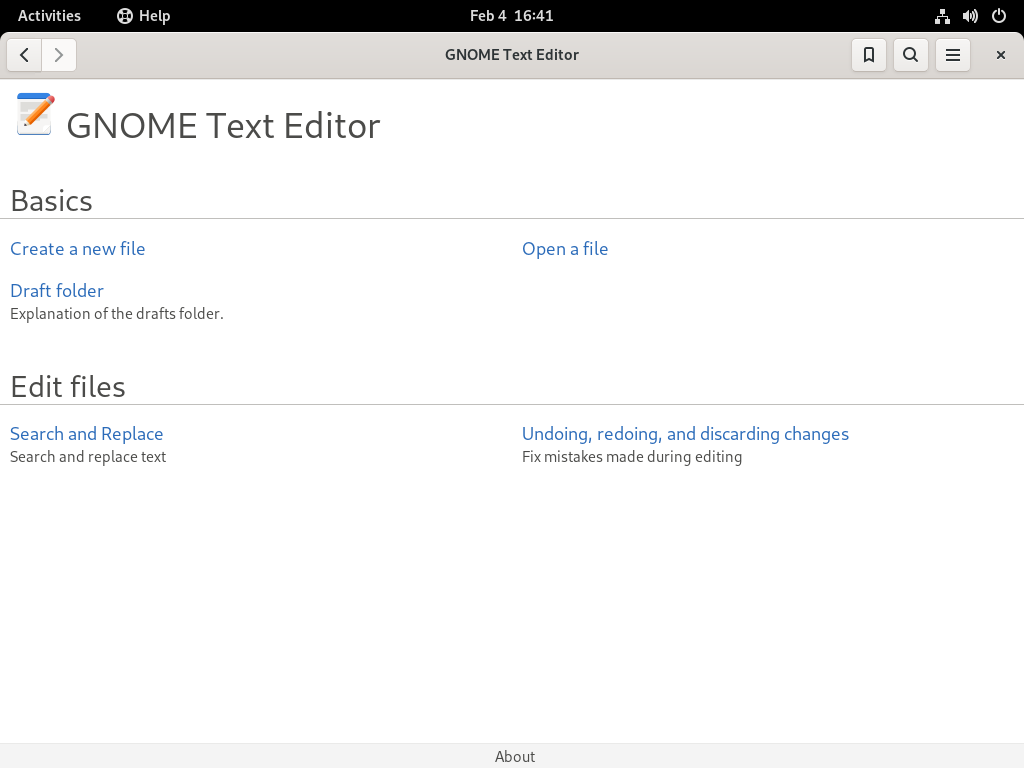This screenshot has width=1024, height=768.
Task: Open the Help app menu in top bar
Action: [x=144, y=16]
